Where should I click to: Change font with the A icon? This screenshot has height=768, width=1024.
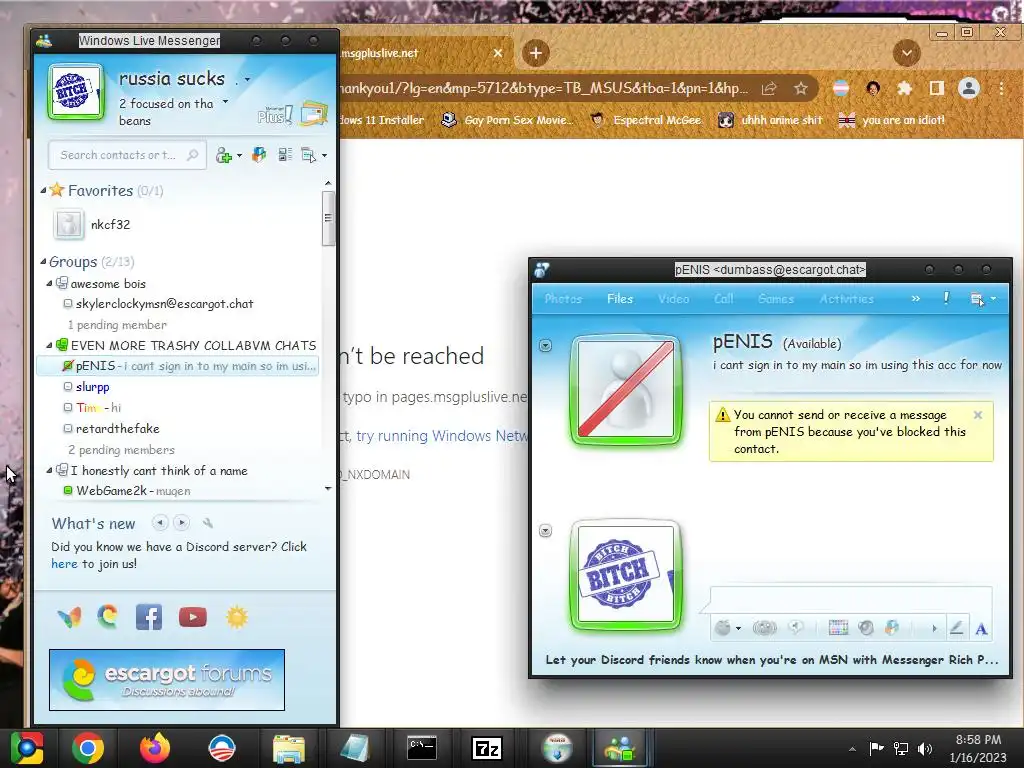[x=981, y=629]
